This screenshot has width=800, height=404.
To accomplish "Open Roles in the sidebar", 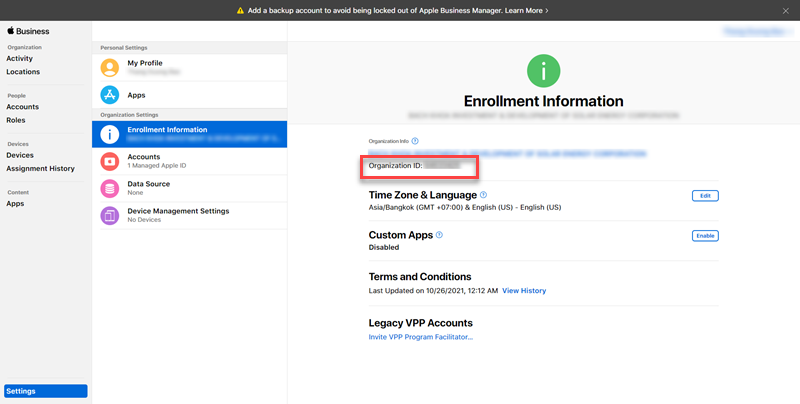I will coord(16,120).
